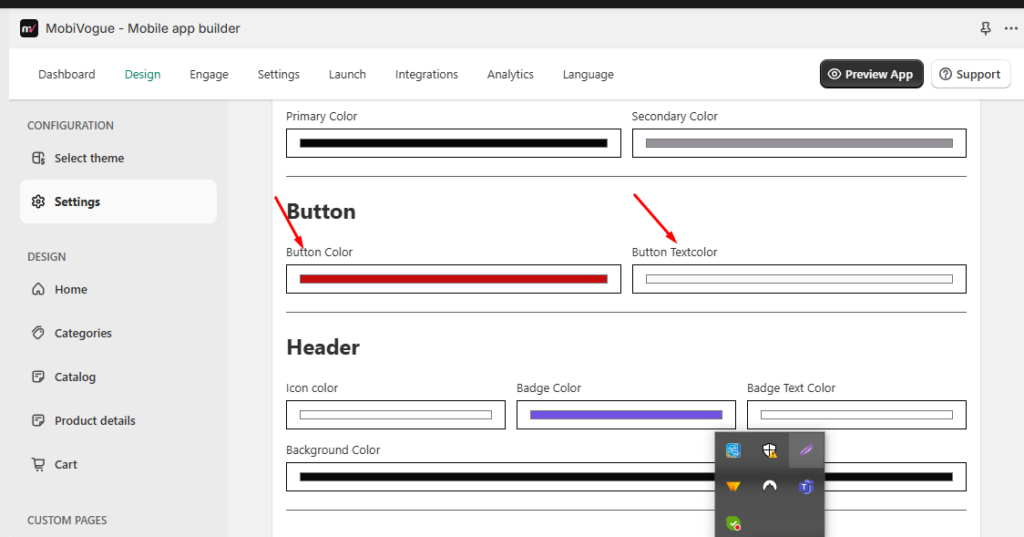This screenshot has height=537, width=1024.
Task: Click the green checkmark tray icon
Action: [x=733, y=523]
